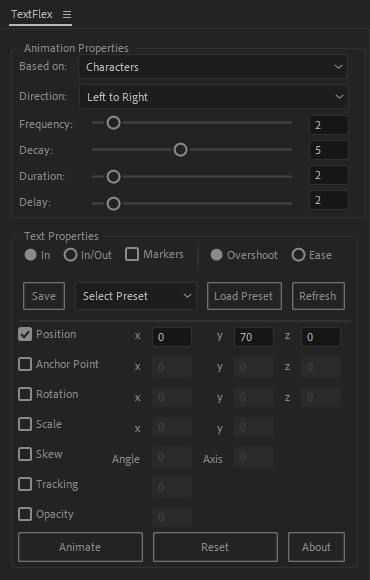Click the Reset button
The height and width of the screenshot is (580, 370).
215,547
